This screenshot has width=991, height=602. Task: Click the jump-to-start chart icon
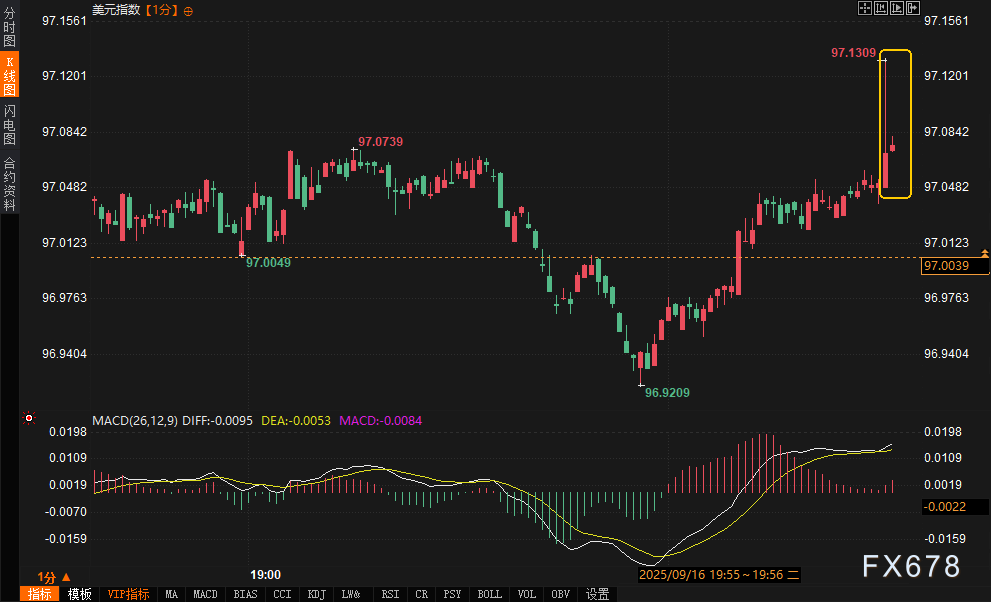pyautogui.click(x=881, y=8)
